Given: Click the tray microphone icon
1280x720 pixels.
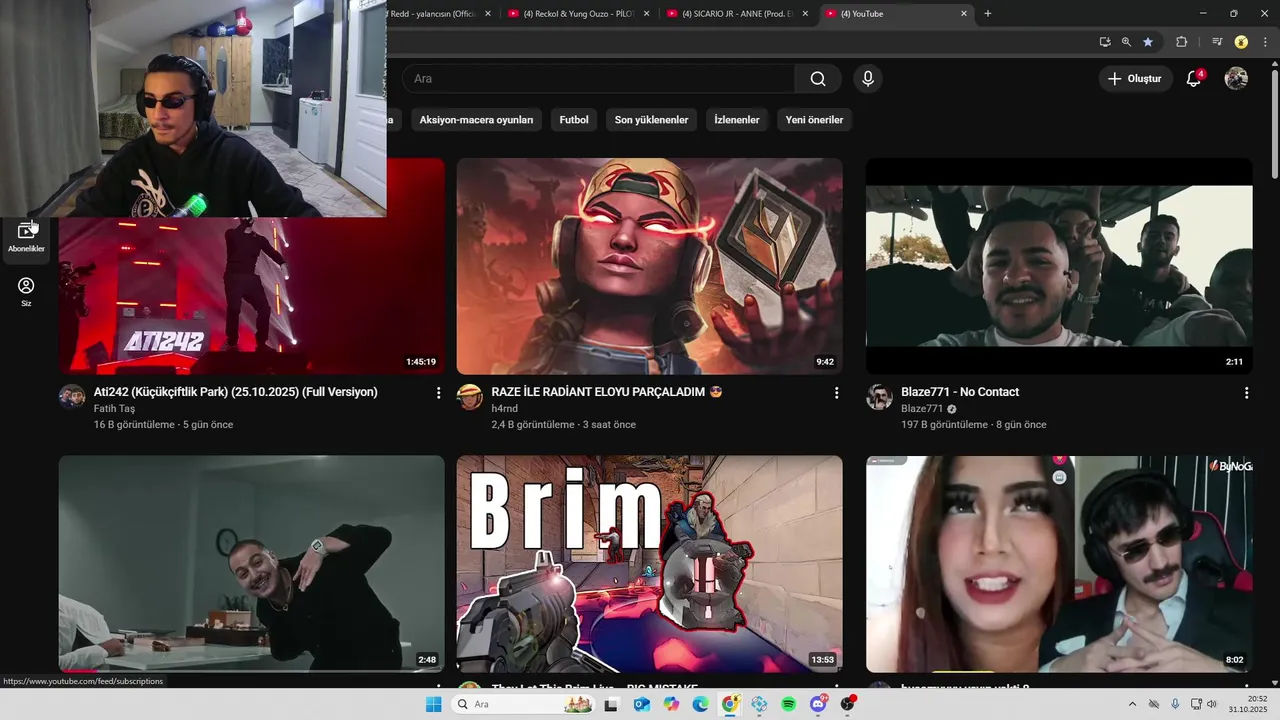Looking at the screenshot, I should click(x=1175, y=704).
